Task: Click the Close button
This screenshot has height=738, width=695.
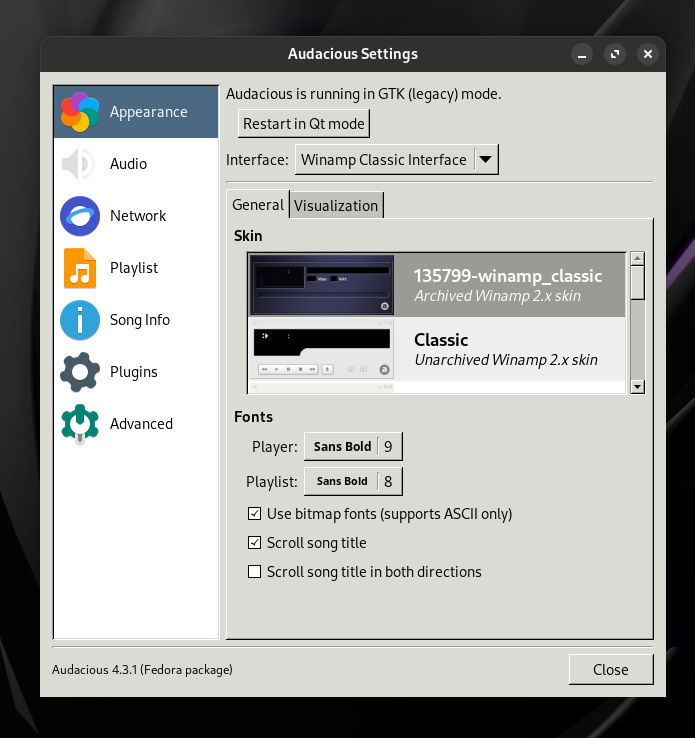Action: [x=611, y=669]
